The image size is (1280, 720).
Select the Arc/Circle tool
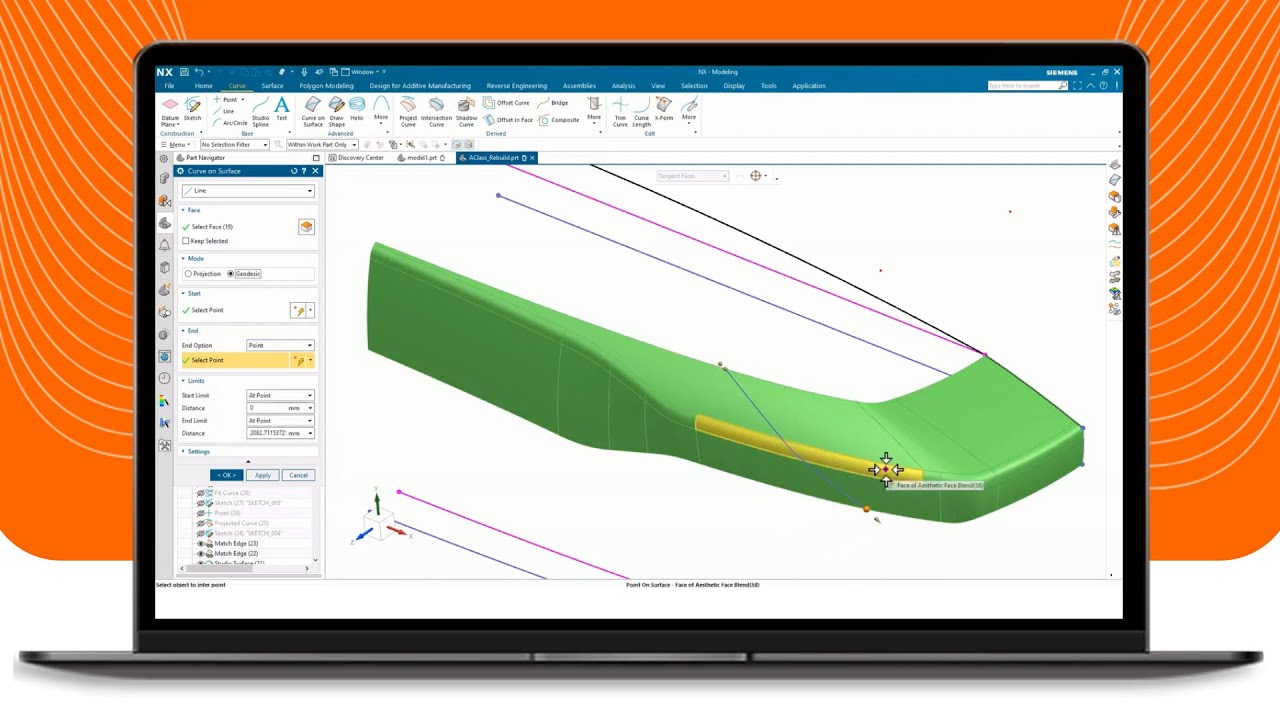pyautogui.click(x=229, y=123)
